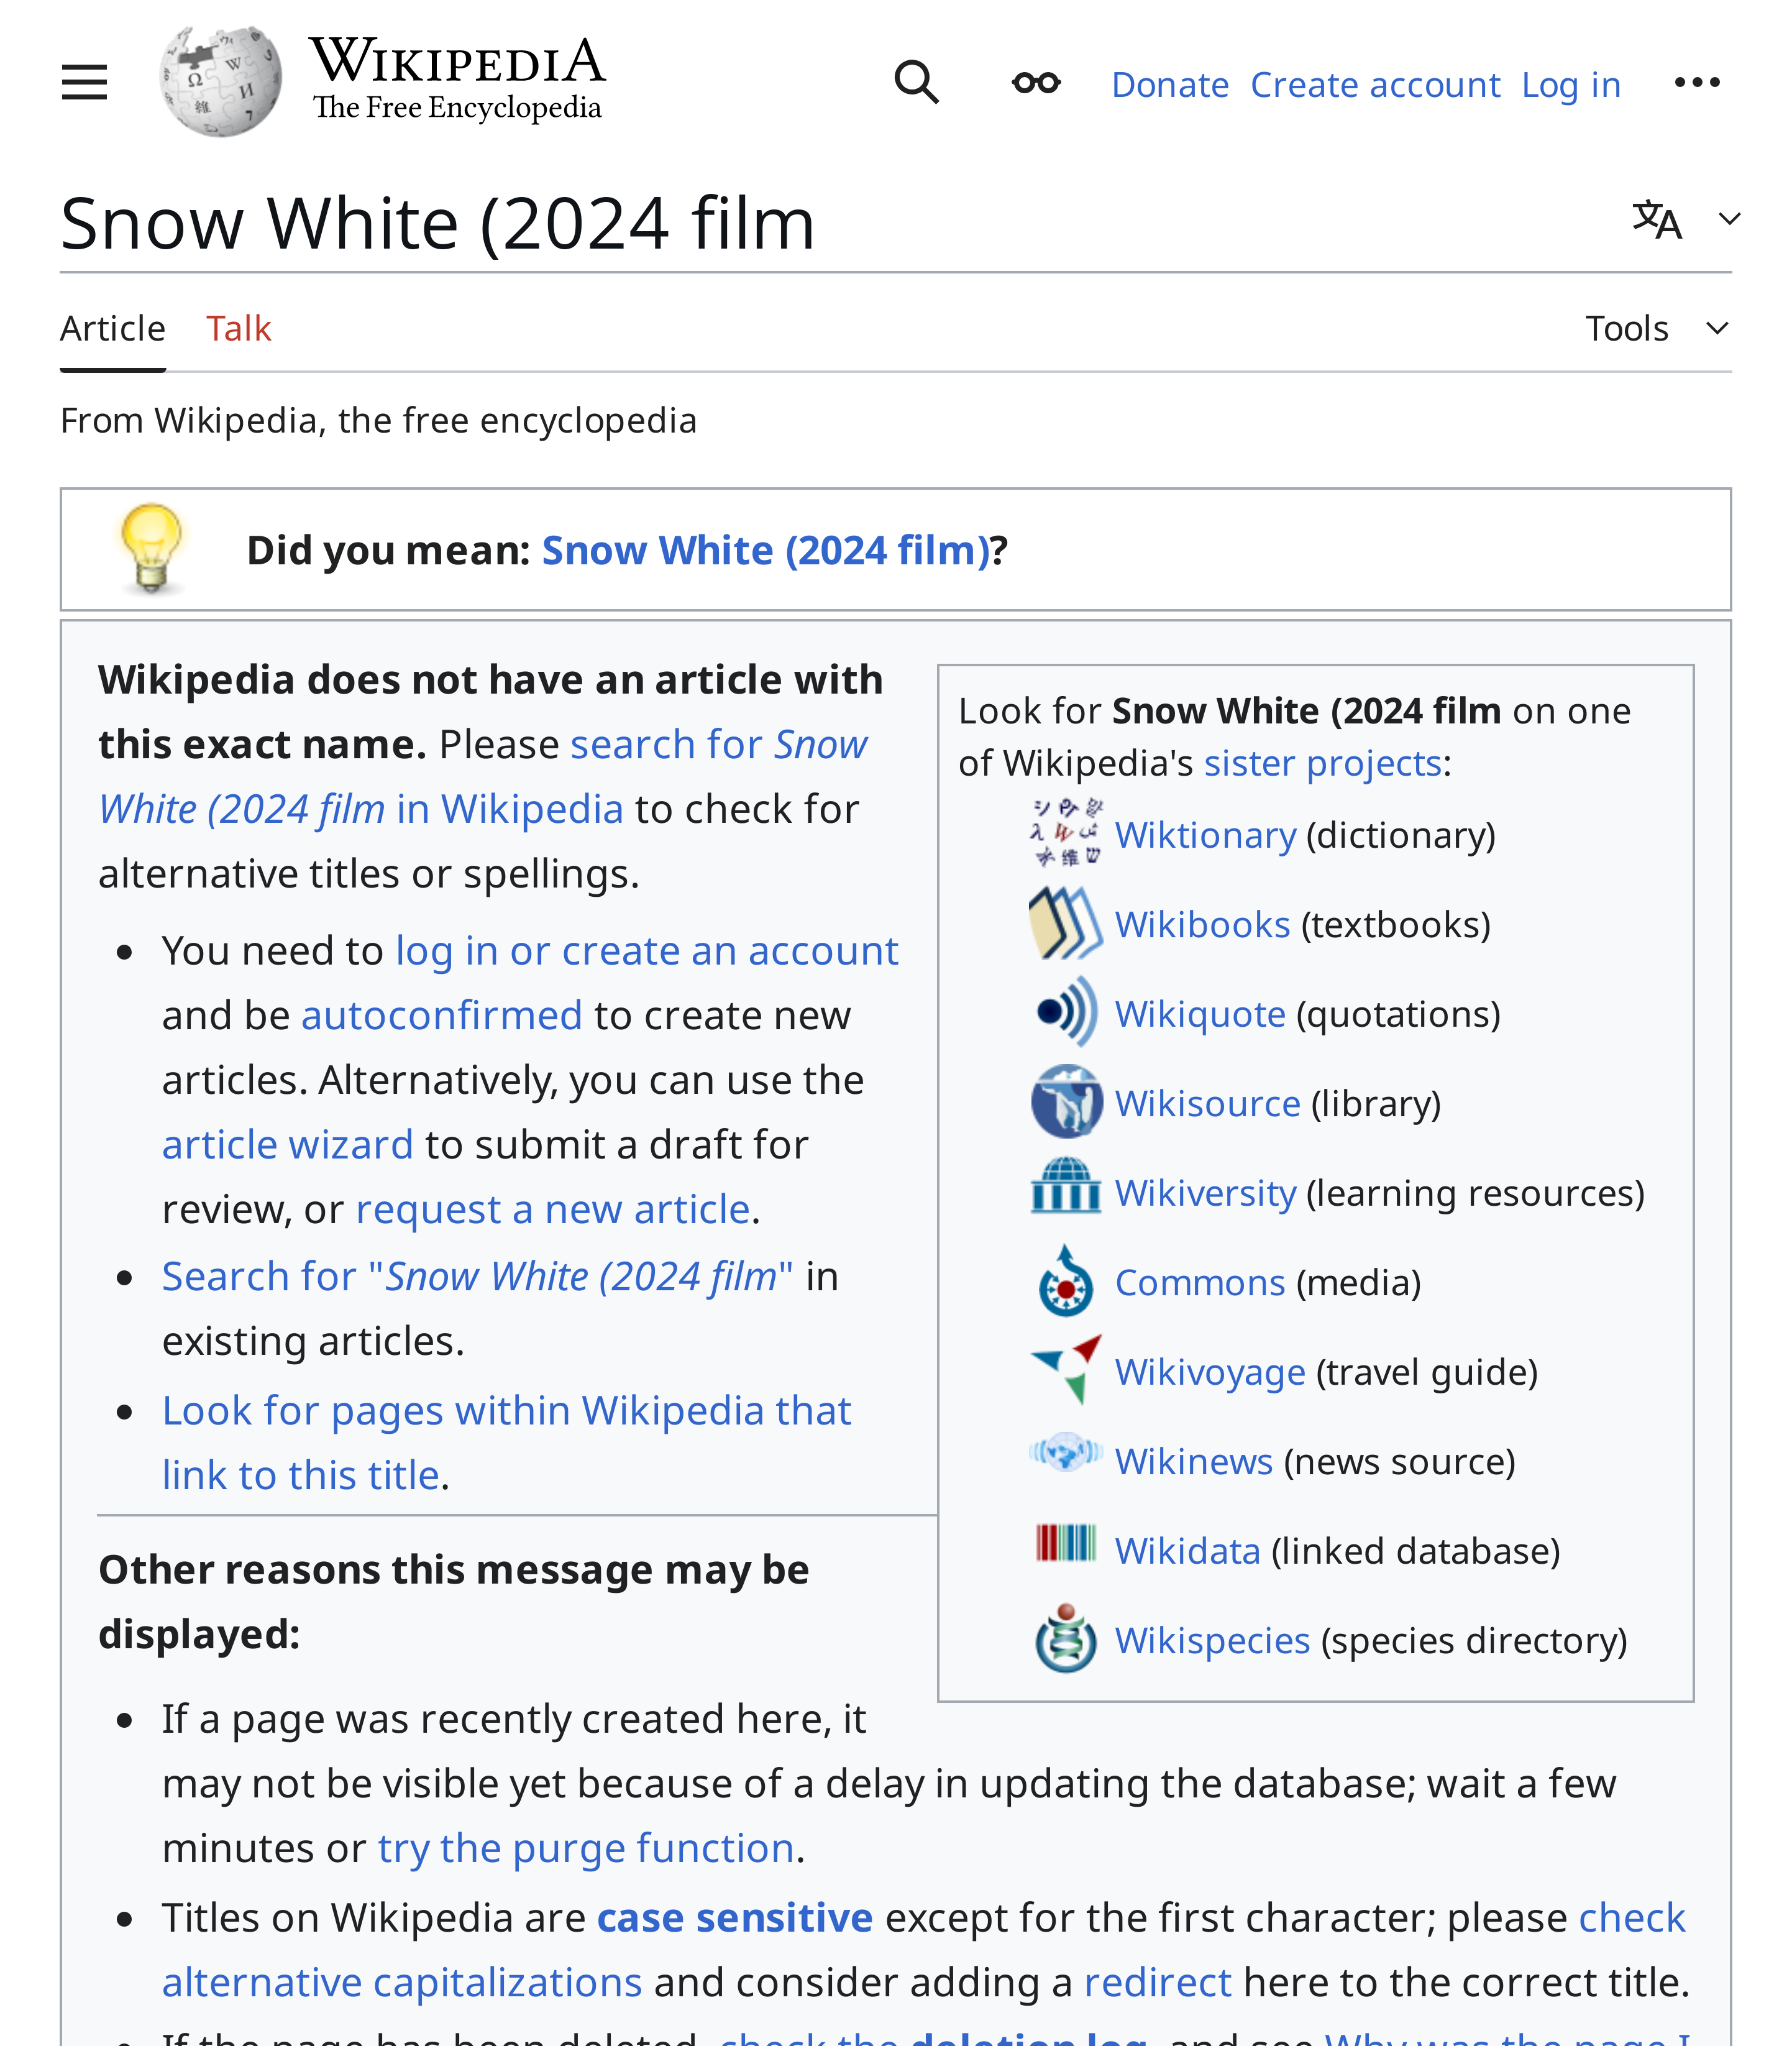
Task: Follow the suggested Snow White (2024 film) link
Action: (765, 551)
